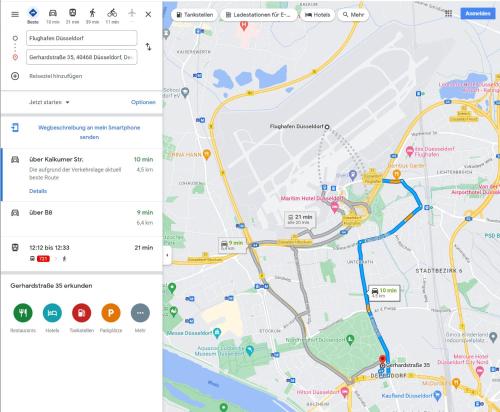Click the Anmelden button

click(x=478, y=14)
